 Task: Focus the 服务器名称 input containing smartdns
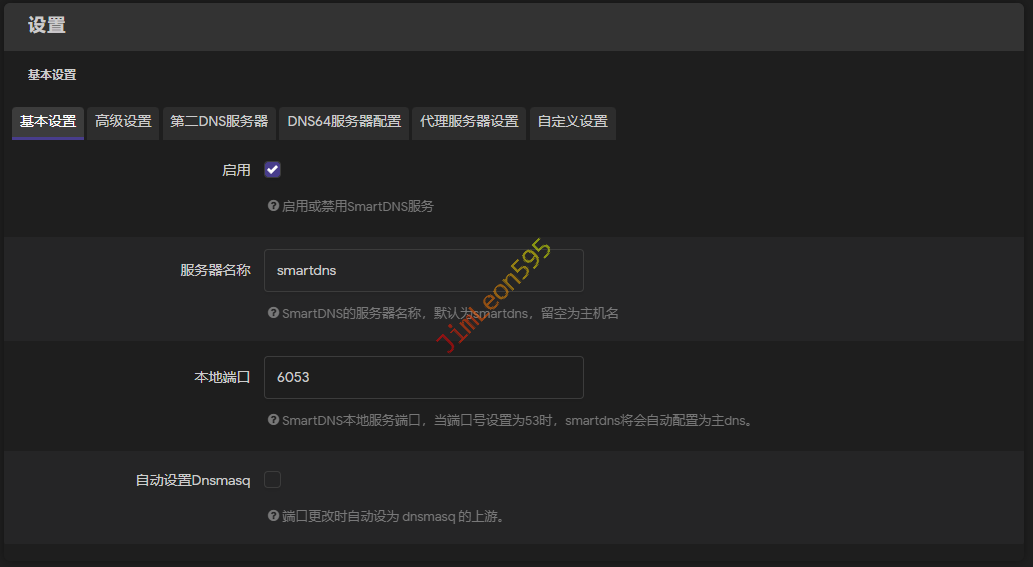coord(423,271)
